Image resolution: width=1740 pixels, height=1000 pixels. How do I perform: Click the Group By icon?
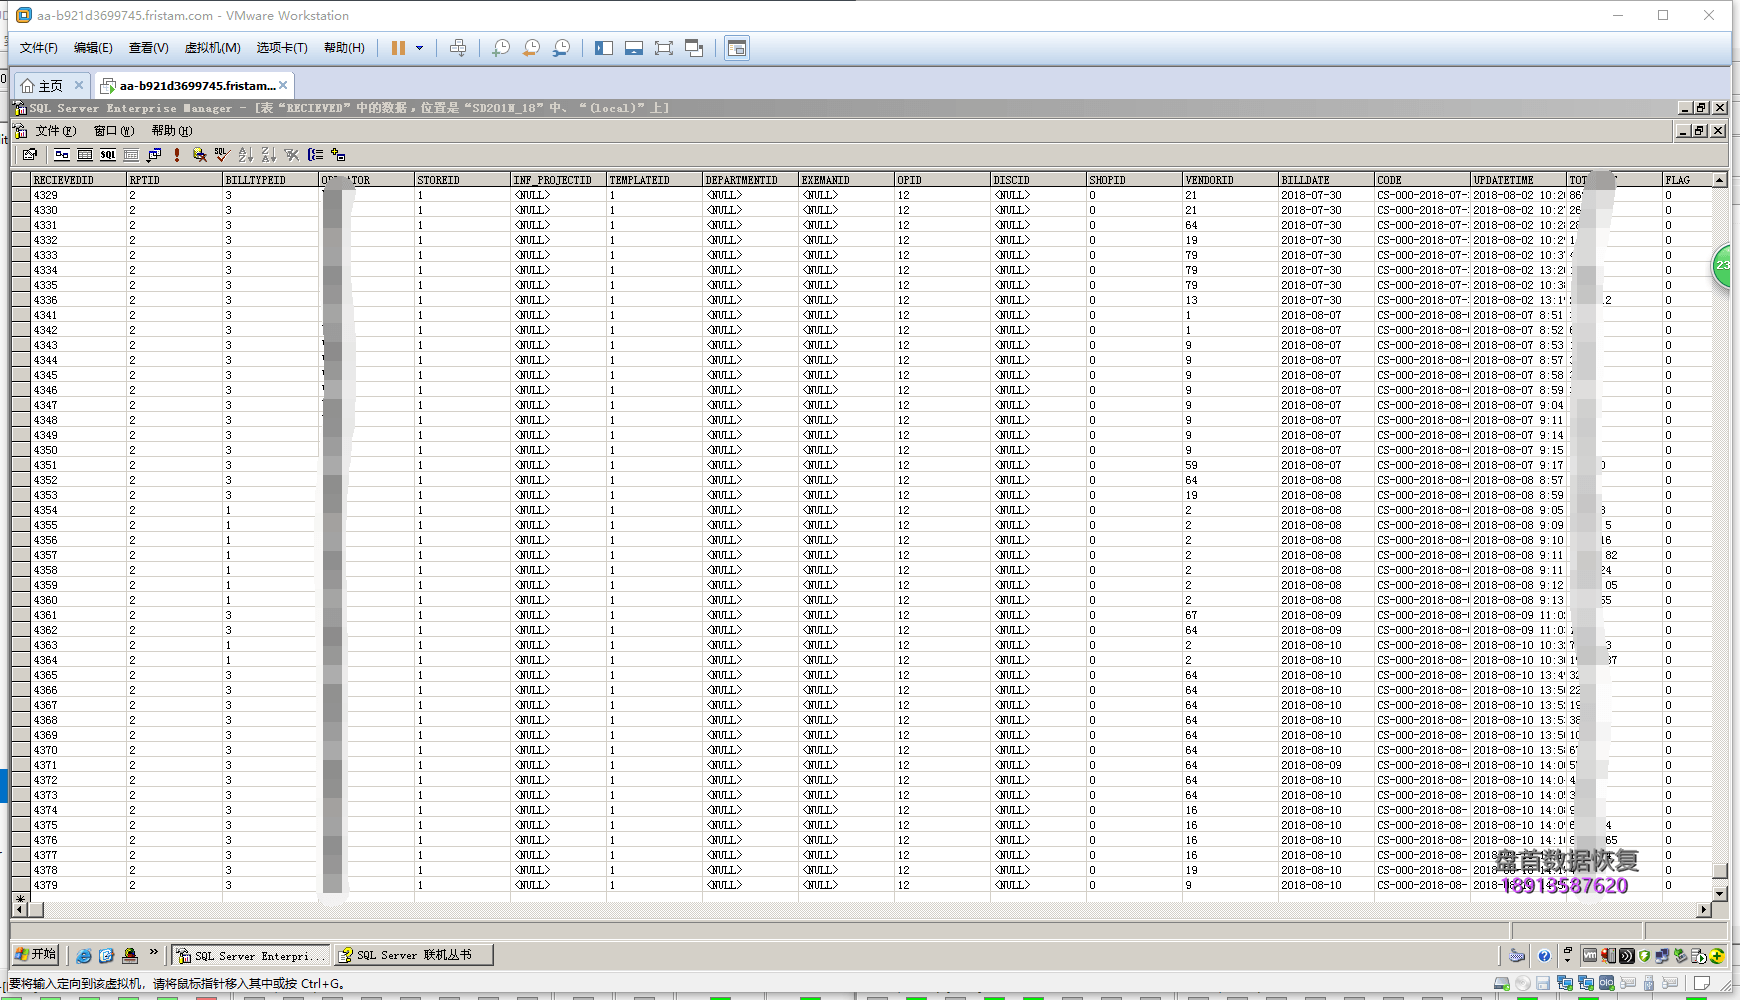315,155
